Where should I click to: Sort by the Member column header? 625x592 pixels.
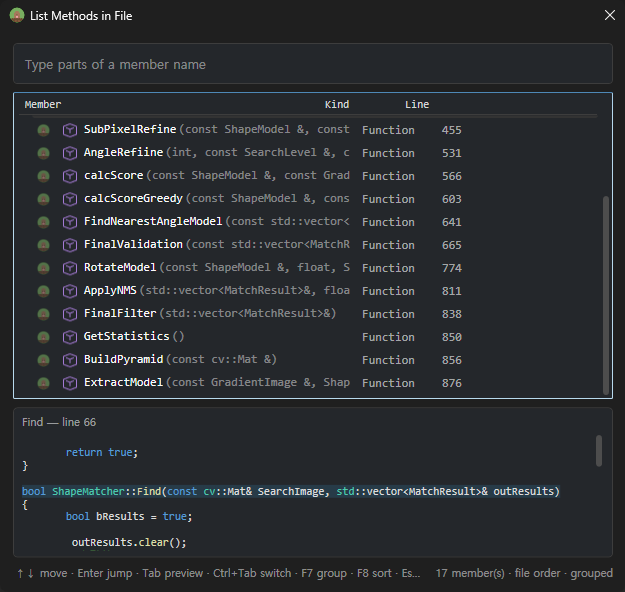pyautogui.click(x=43, y=104)
